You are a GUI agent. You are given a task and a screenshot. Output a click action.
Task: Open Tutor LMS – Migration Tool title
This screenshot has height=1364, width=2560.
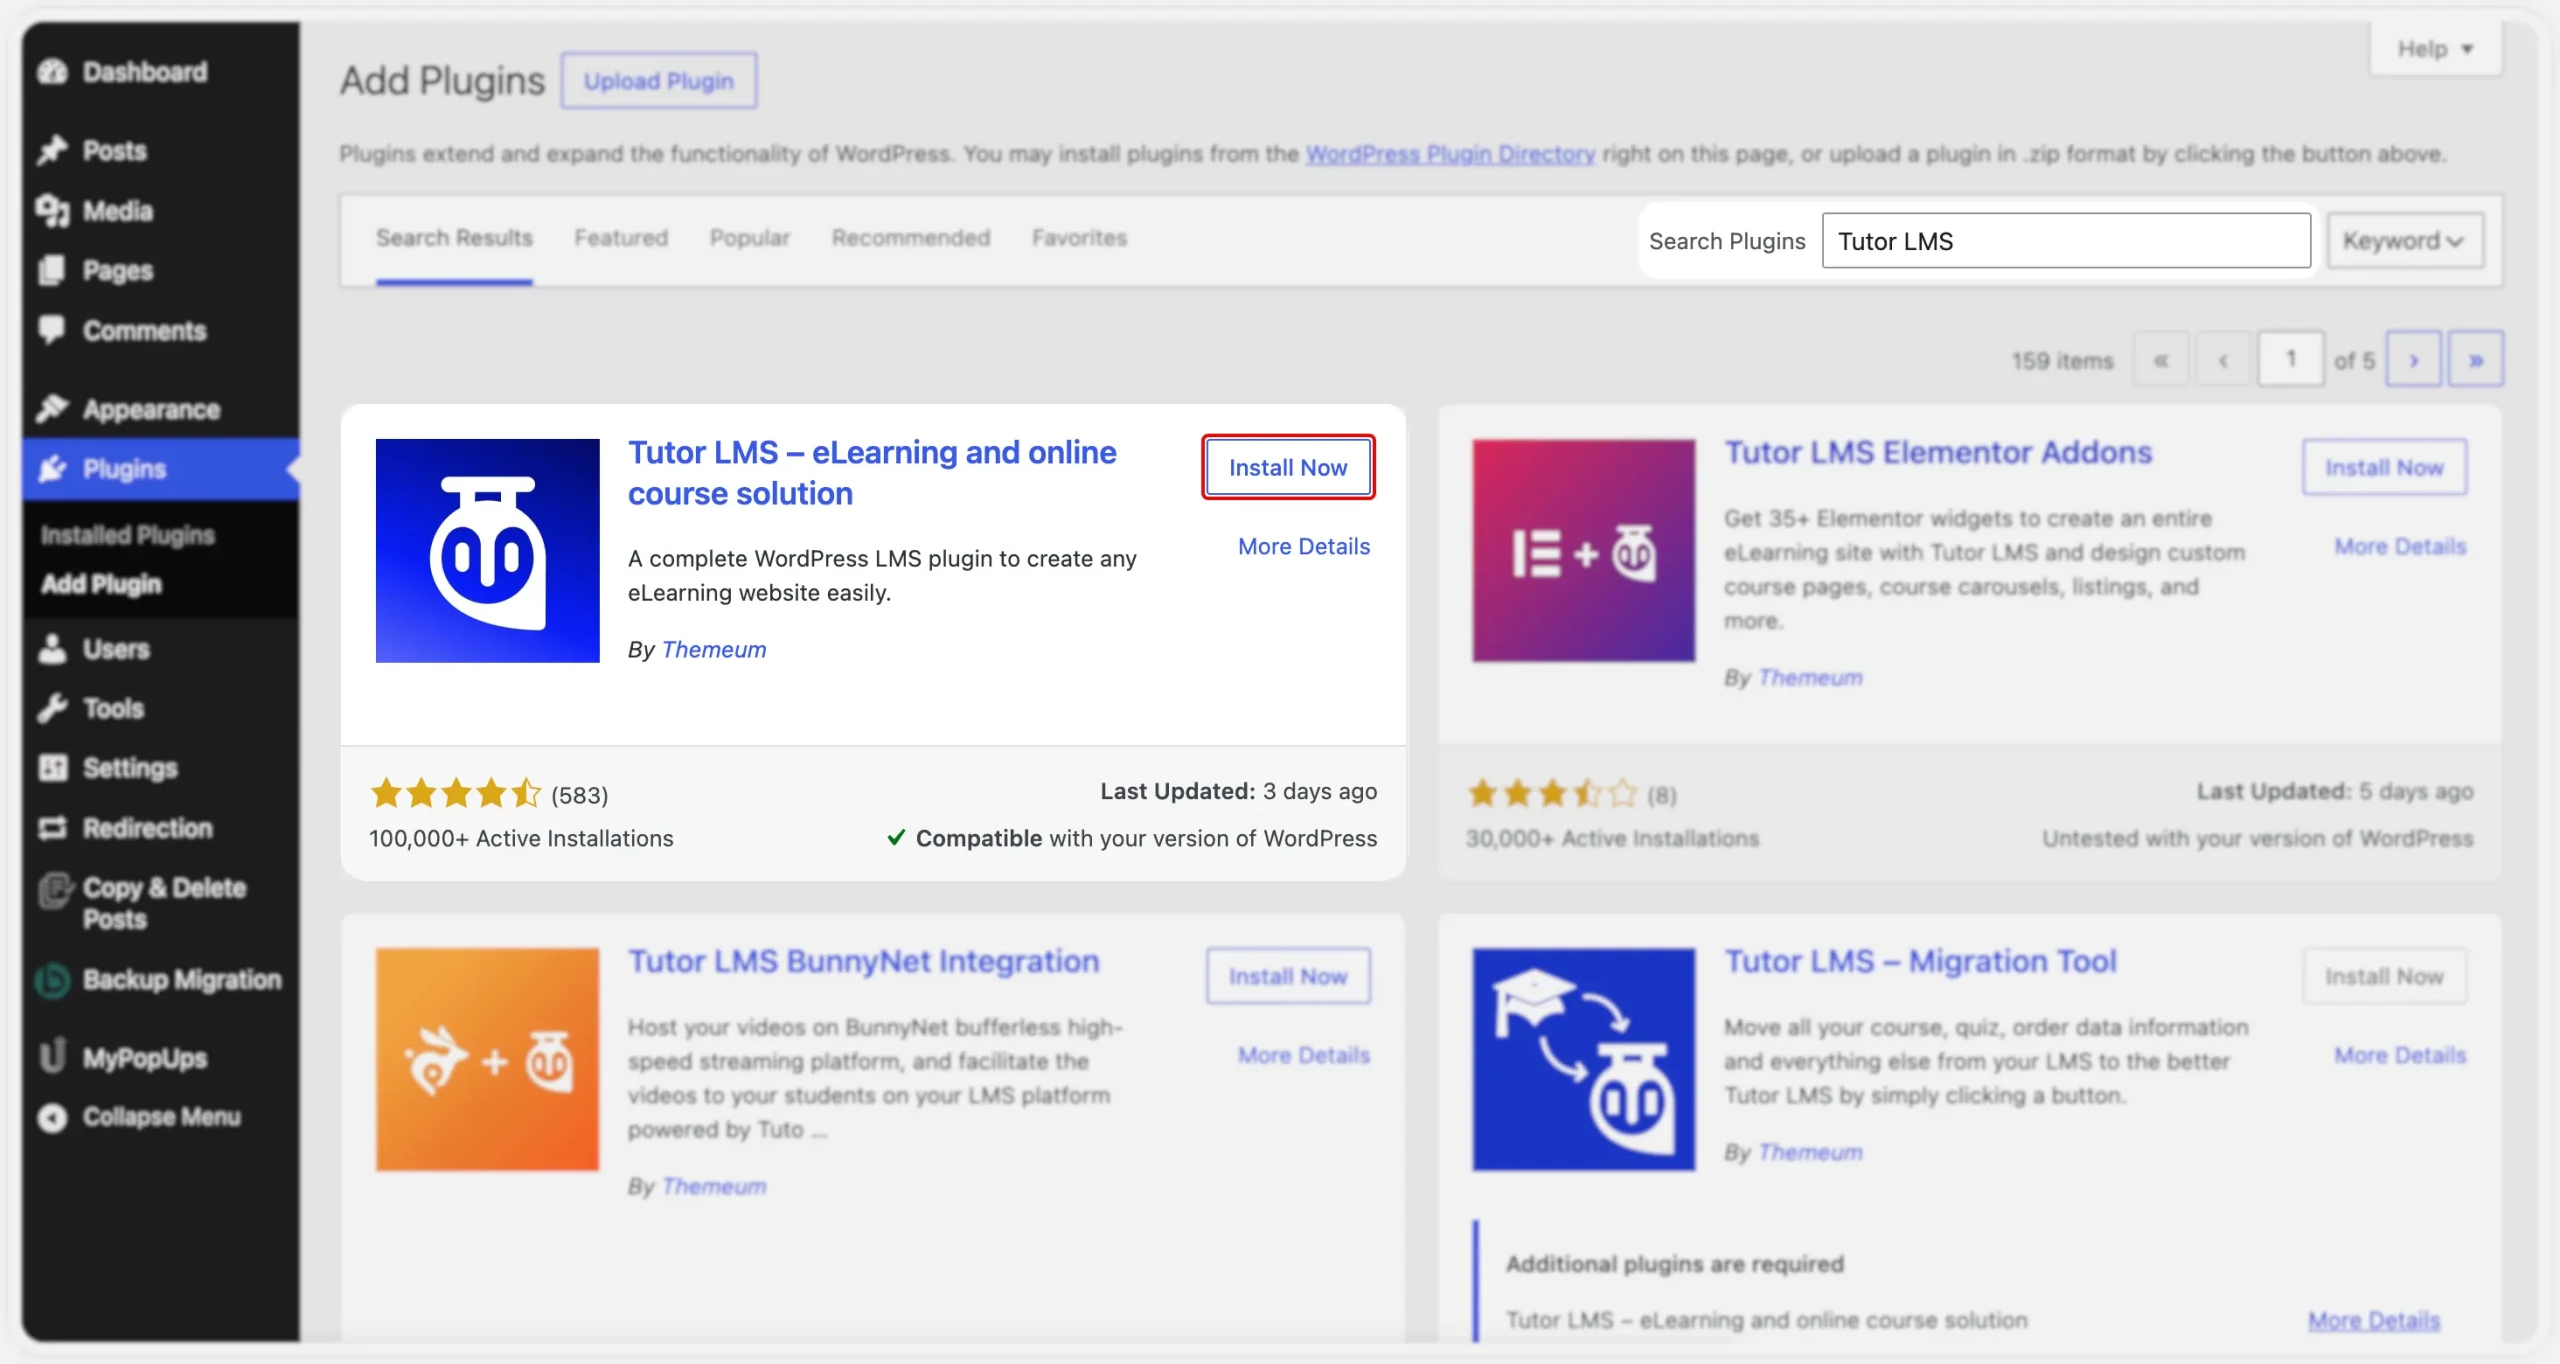(x=1920, y=961)
